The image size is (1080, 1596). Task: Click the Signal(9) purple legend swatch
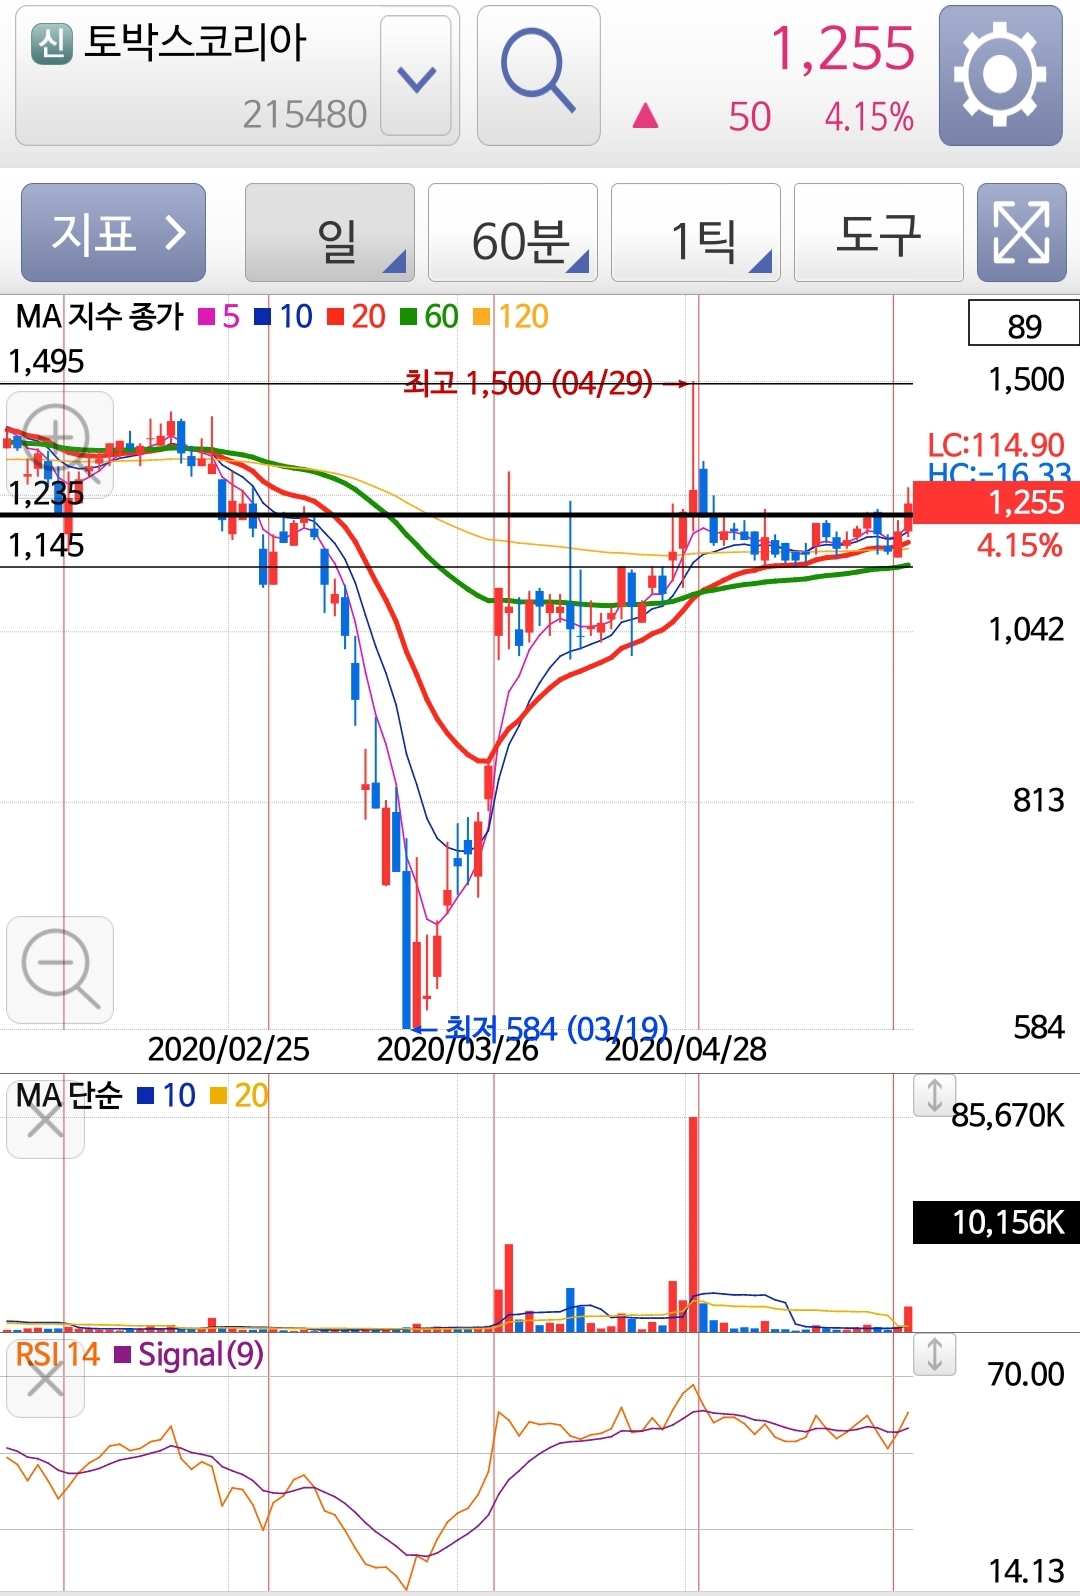tap(123, 1355)
